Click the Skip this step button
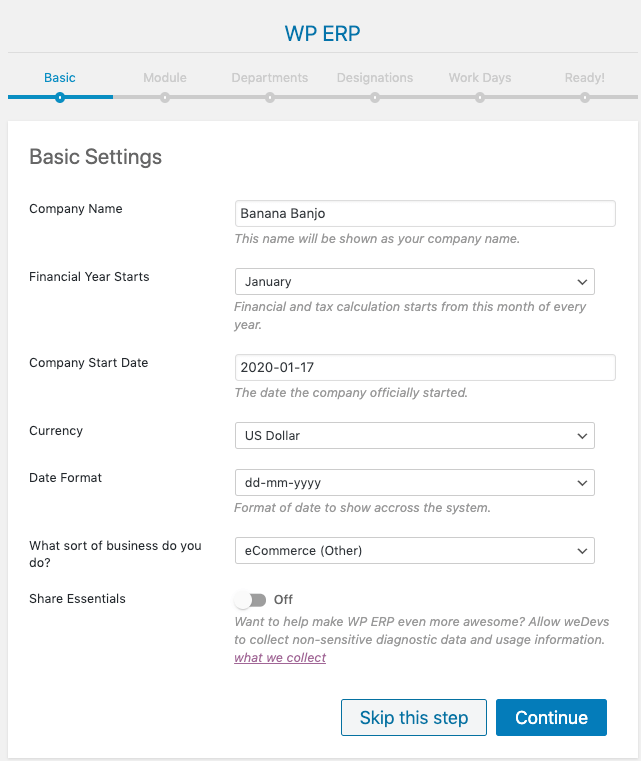This screenshot has height=761, width=641. [414, 717]
